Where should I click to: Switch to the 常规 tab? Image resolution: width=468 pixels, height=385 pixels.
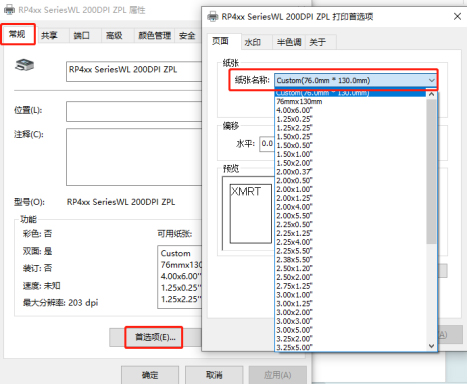click(18, 34)
